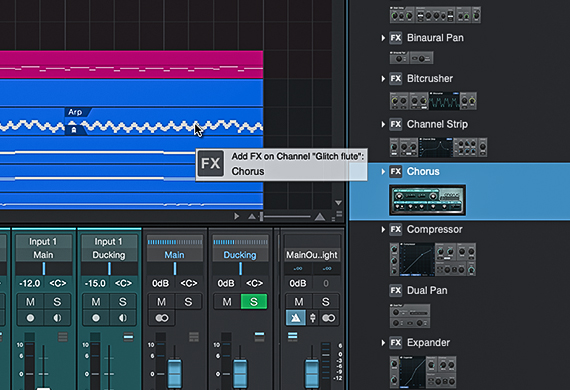Click the FX icon beside Channel Strip
The image size is (570, 390).
pos(396,124)
